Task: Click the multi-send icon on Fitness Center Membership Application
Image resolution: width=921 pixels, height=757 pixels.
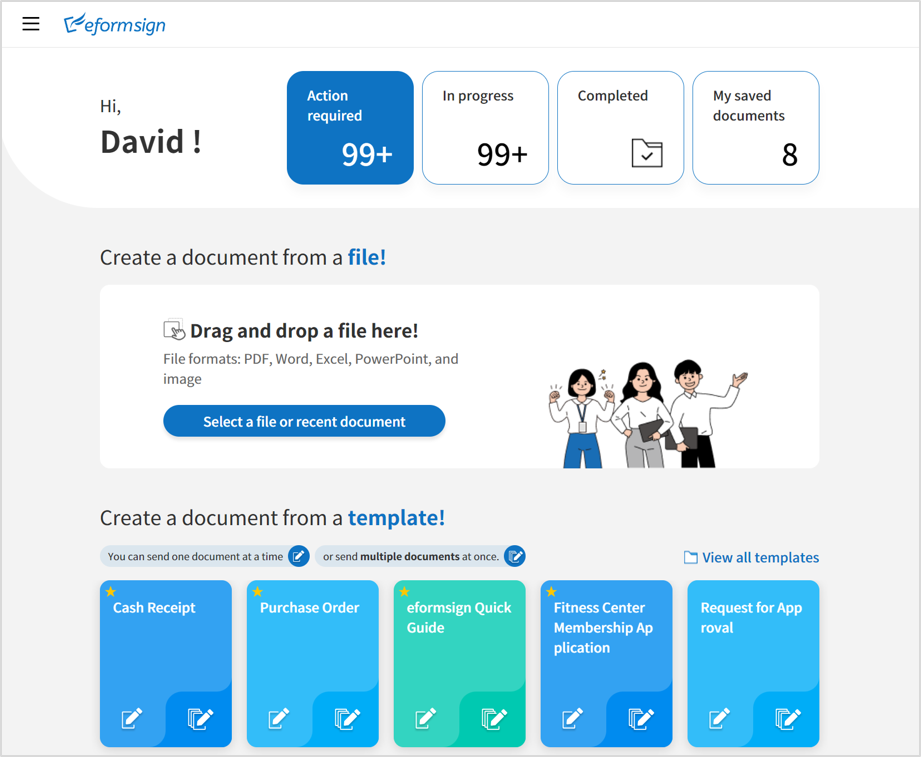Action: pos(641,719)
